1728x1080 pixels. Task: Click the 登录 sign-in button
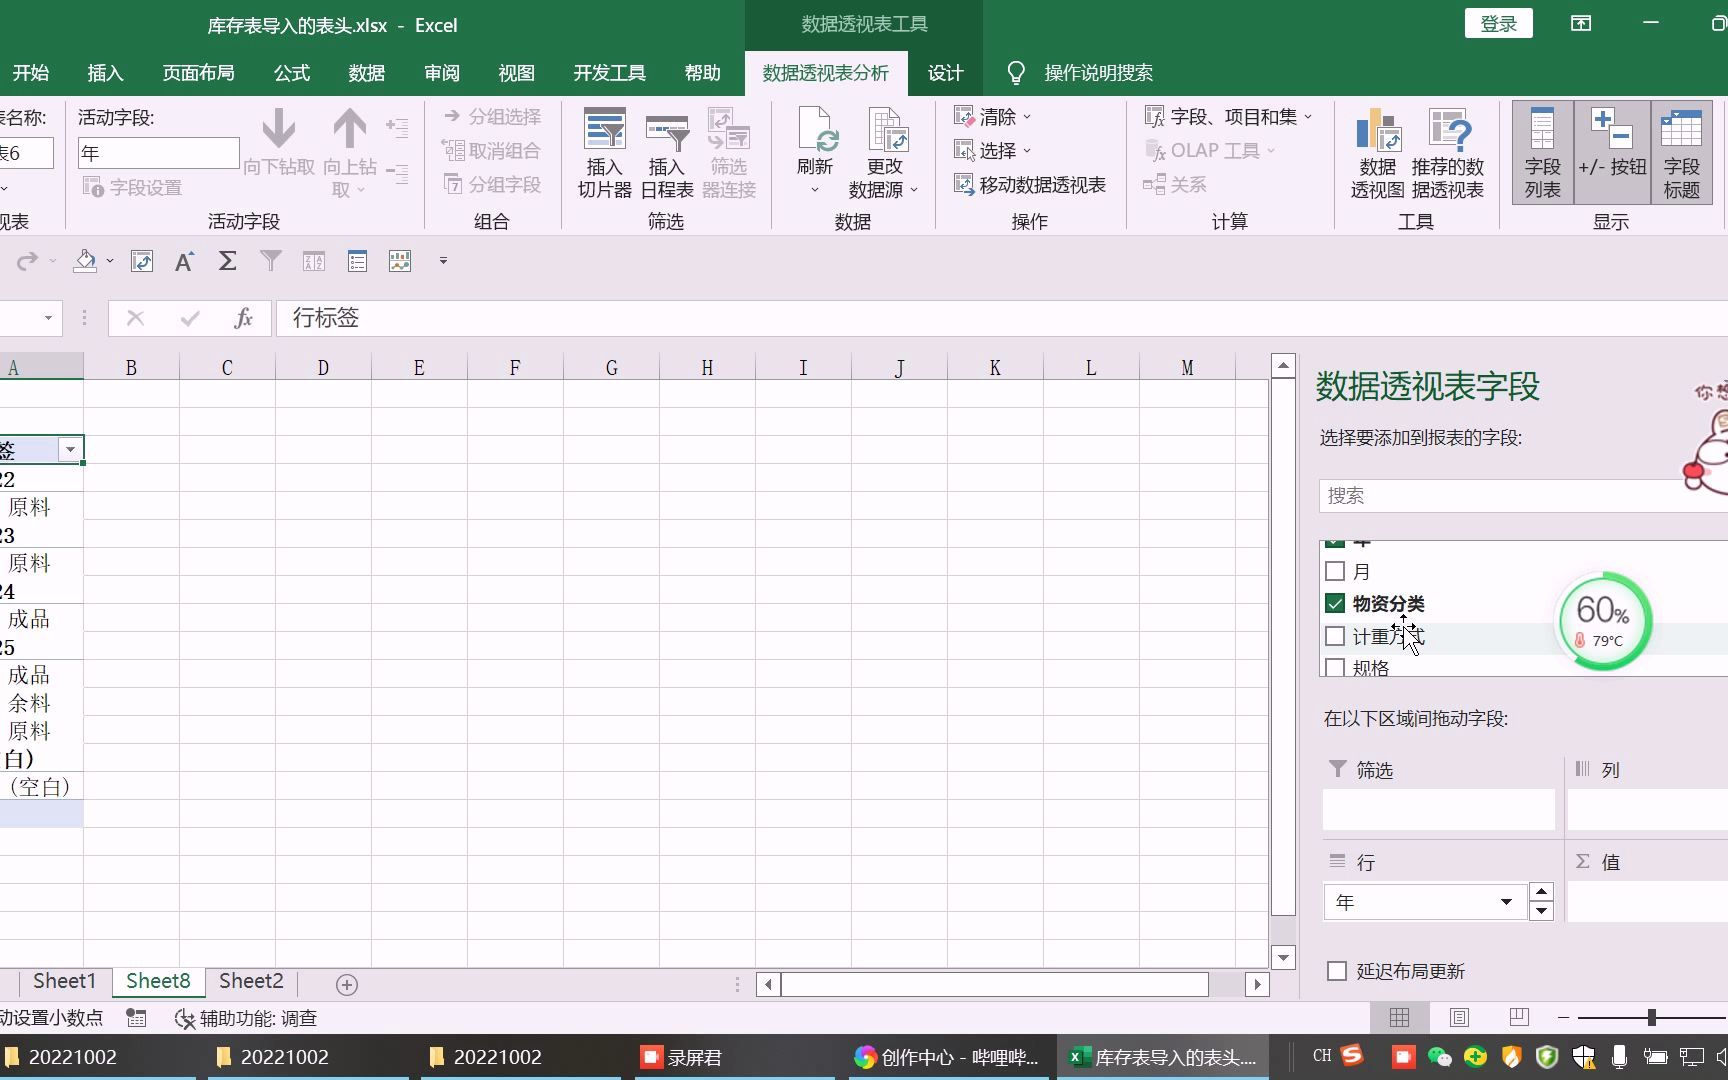[1498, 22]
